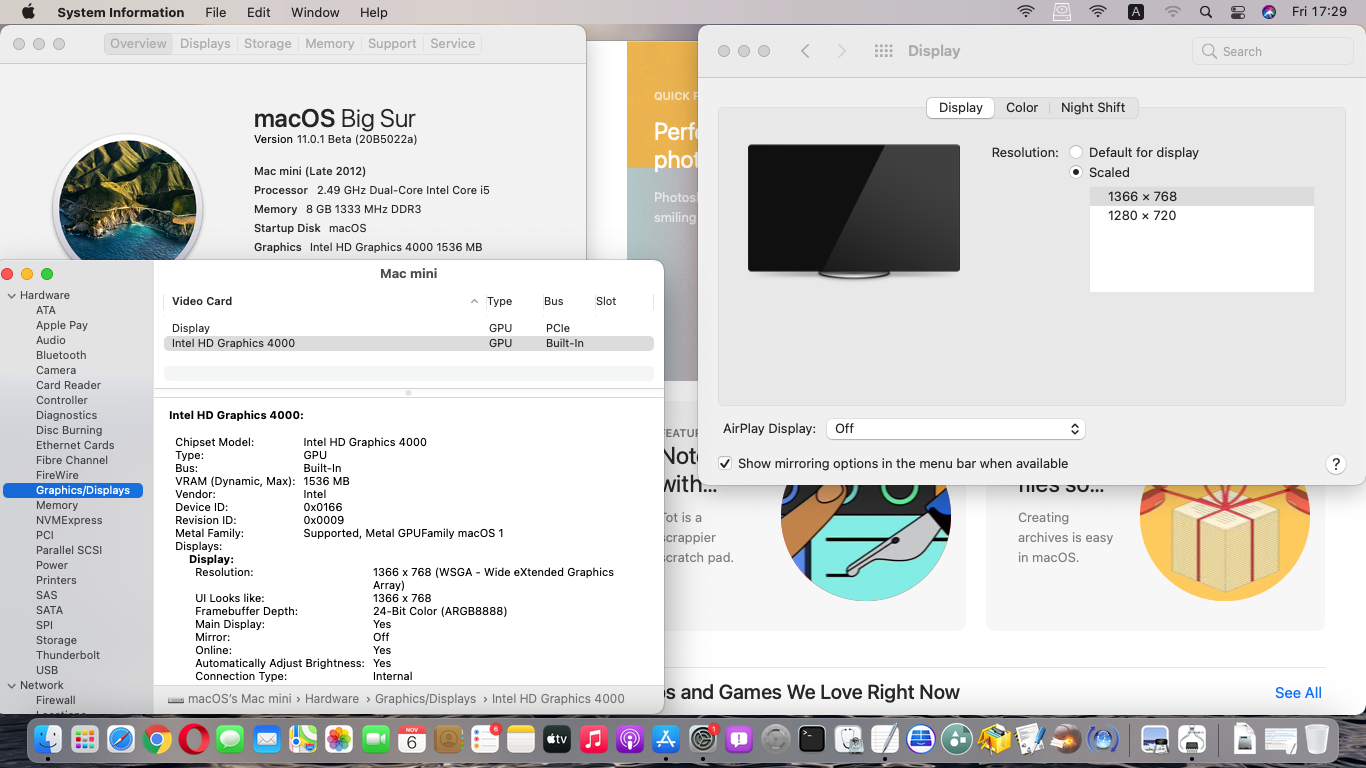Launch Music from the Dock
This screenshot has height=768, width=1366.
click(x=594, y=740)
